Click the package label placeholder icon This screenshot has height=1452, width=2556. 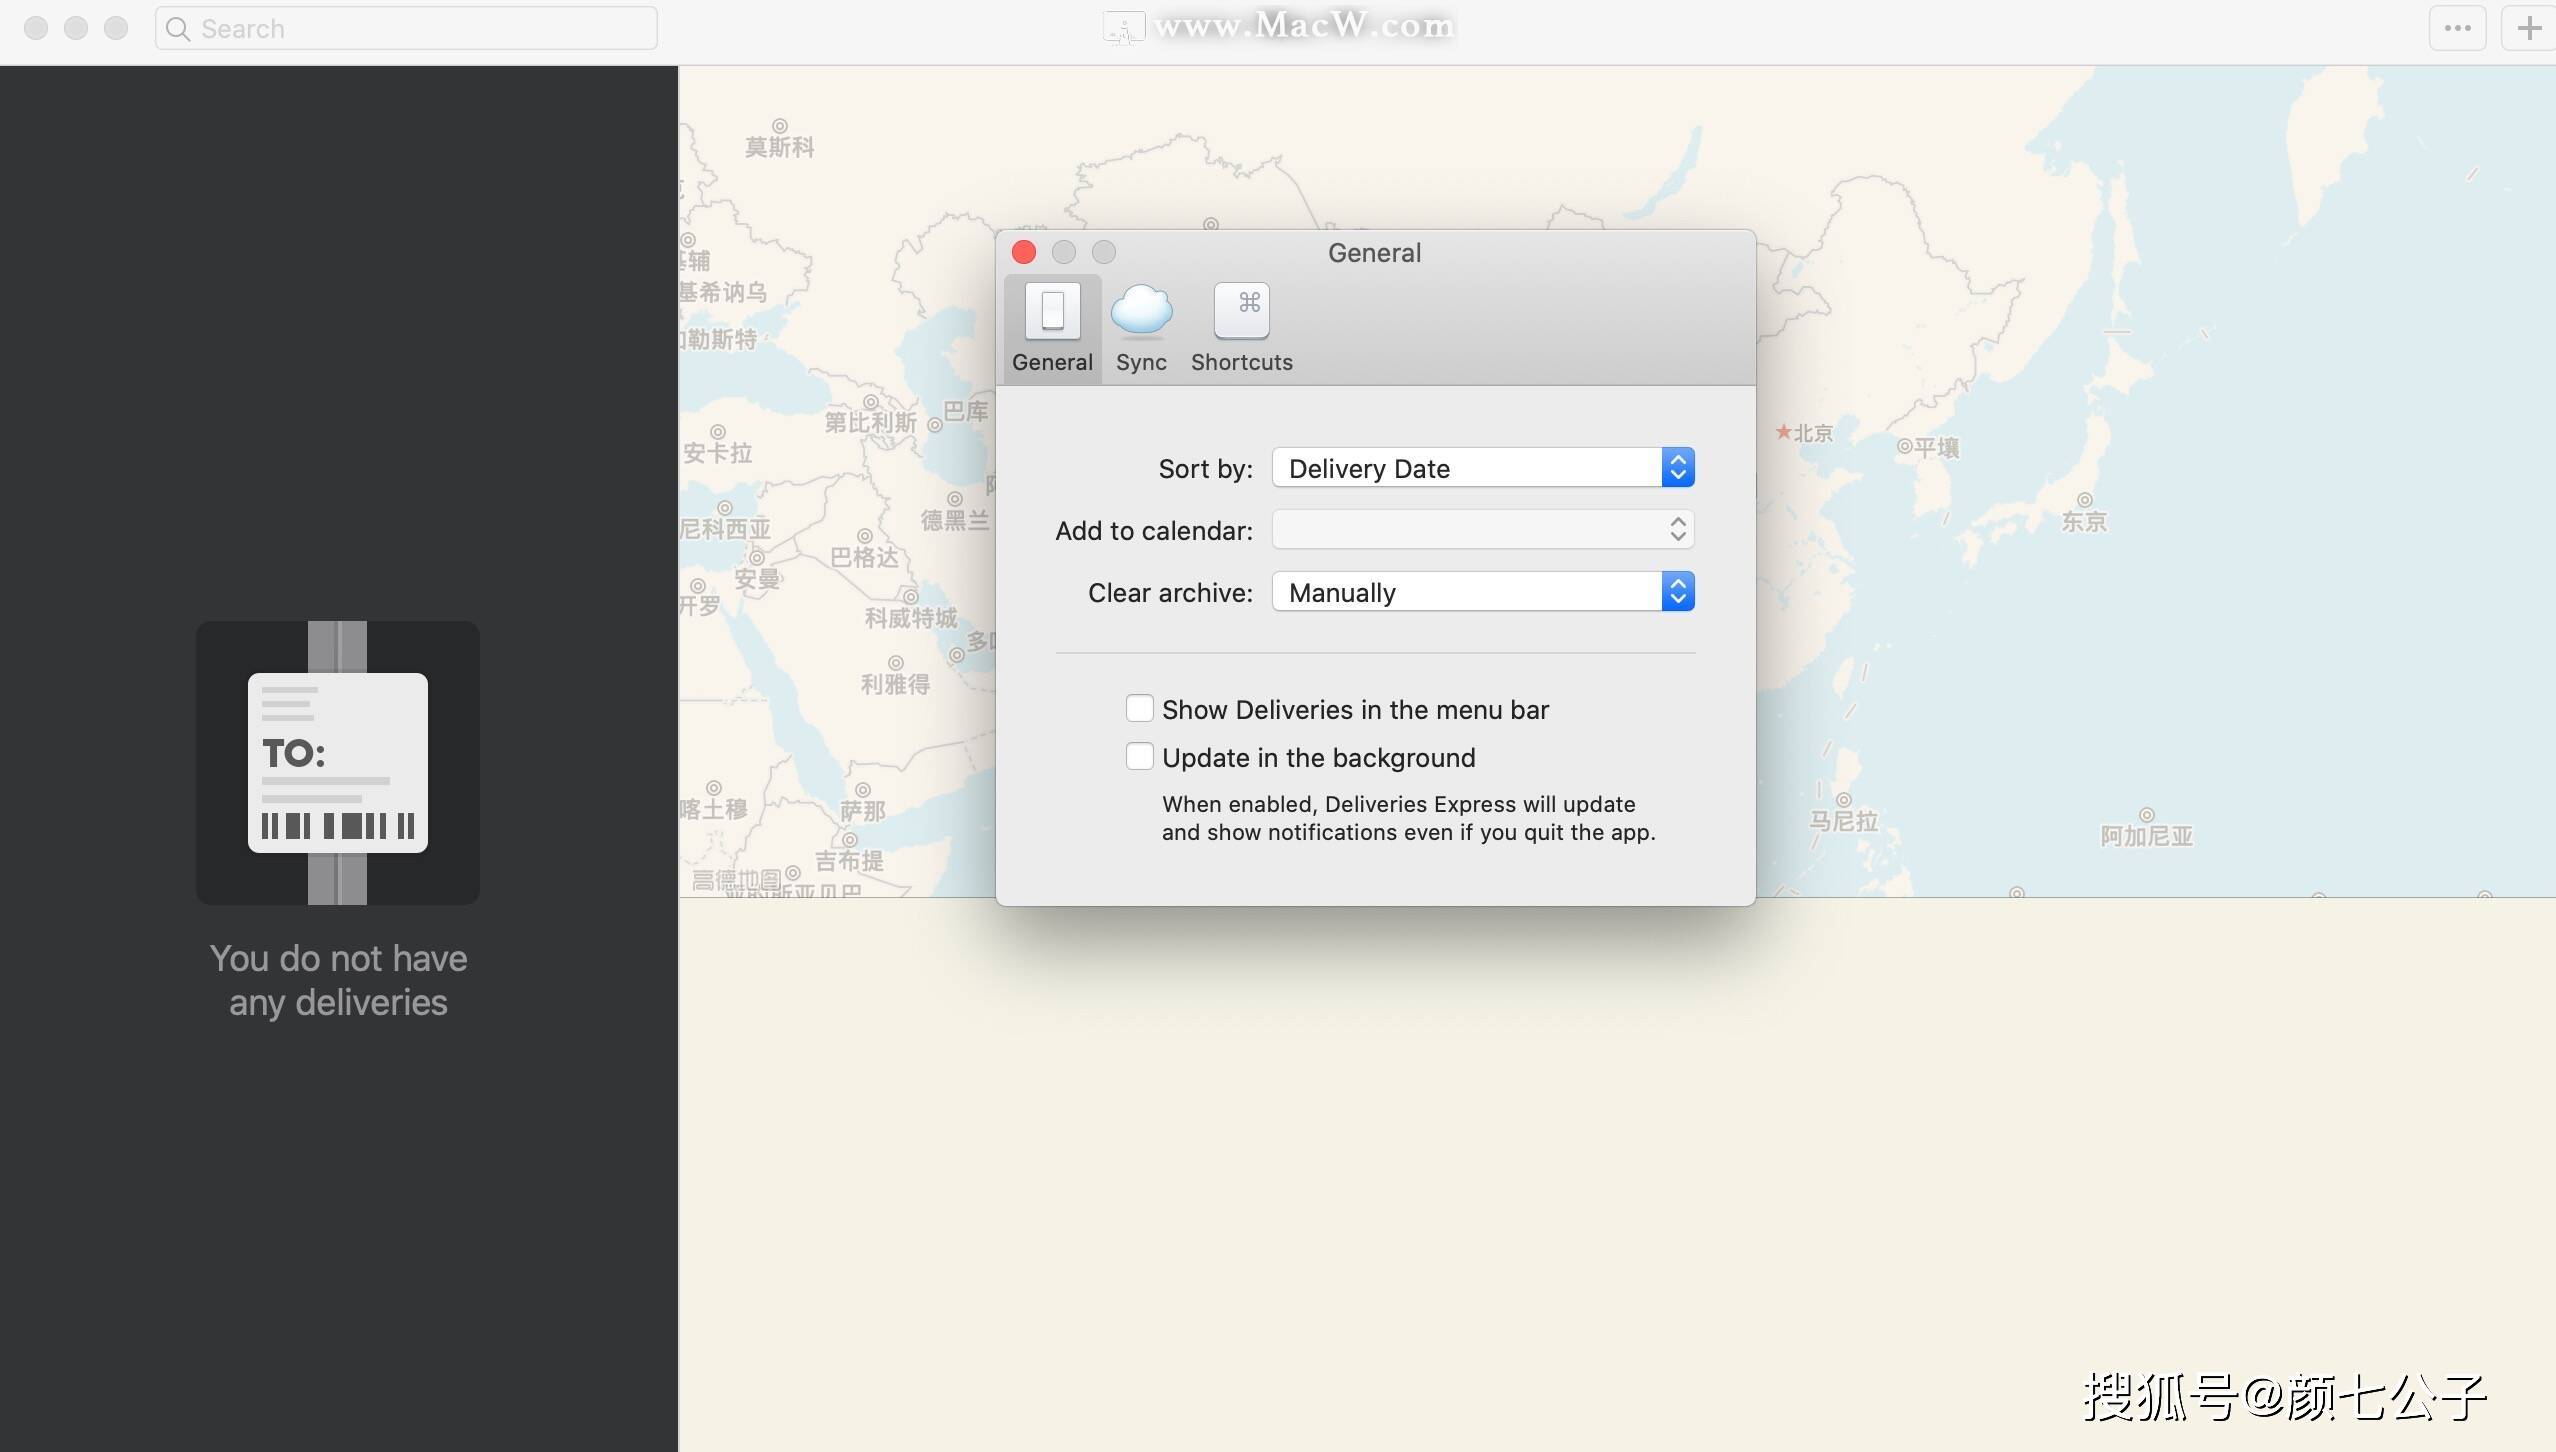click(338, 763)
